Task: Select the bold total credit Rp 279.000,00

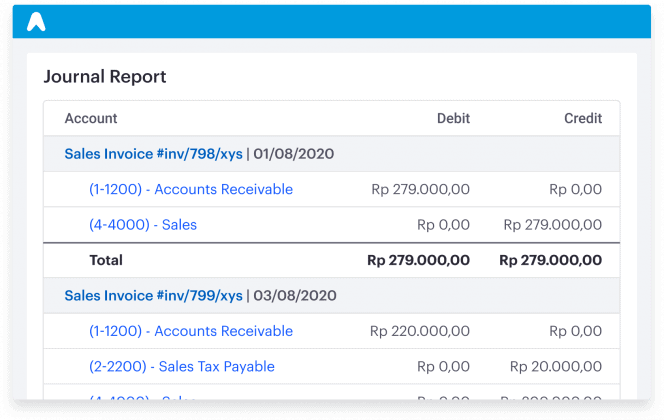Action: point(551,260)
